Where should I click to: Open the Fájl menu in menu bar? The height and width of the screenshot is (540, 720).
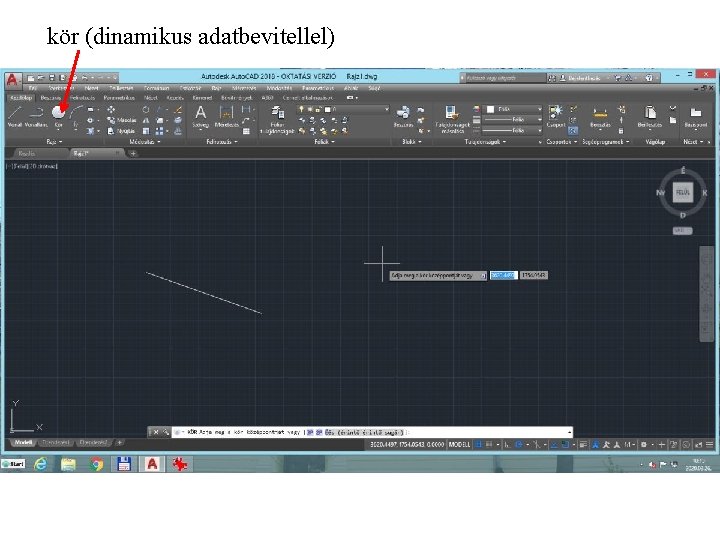pyautogui.click(x=33, y=88)
